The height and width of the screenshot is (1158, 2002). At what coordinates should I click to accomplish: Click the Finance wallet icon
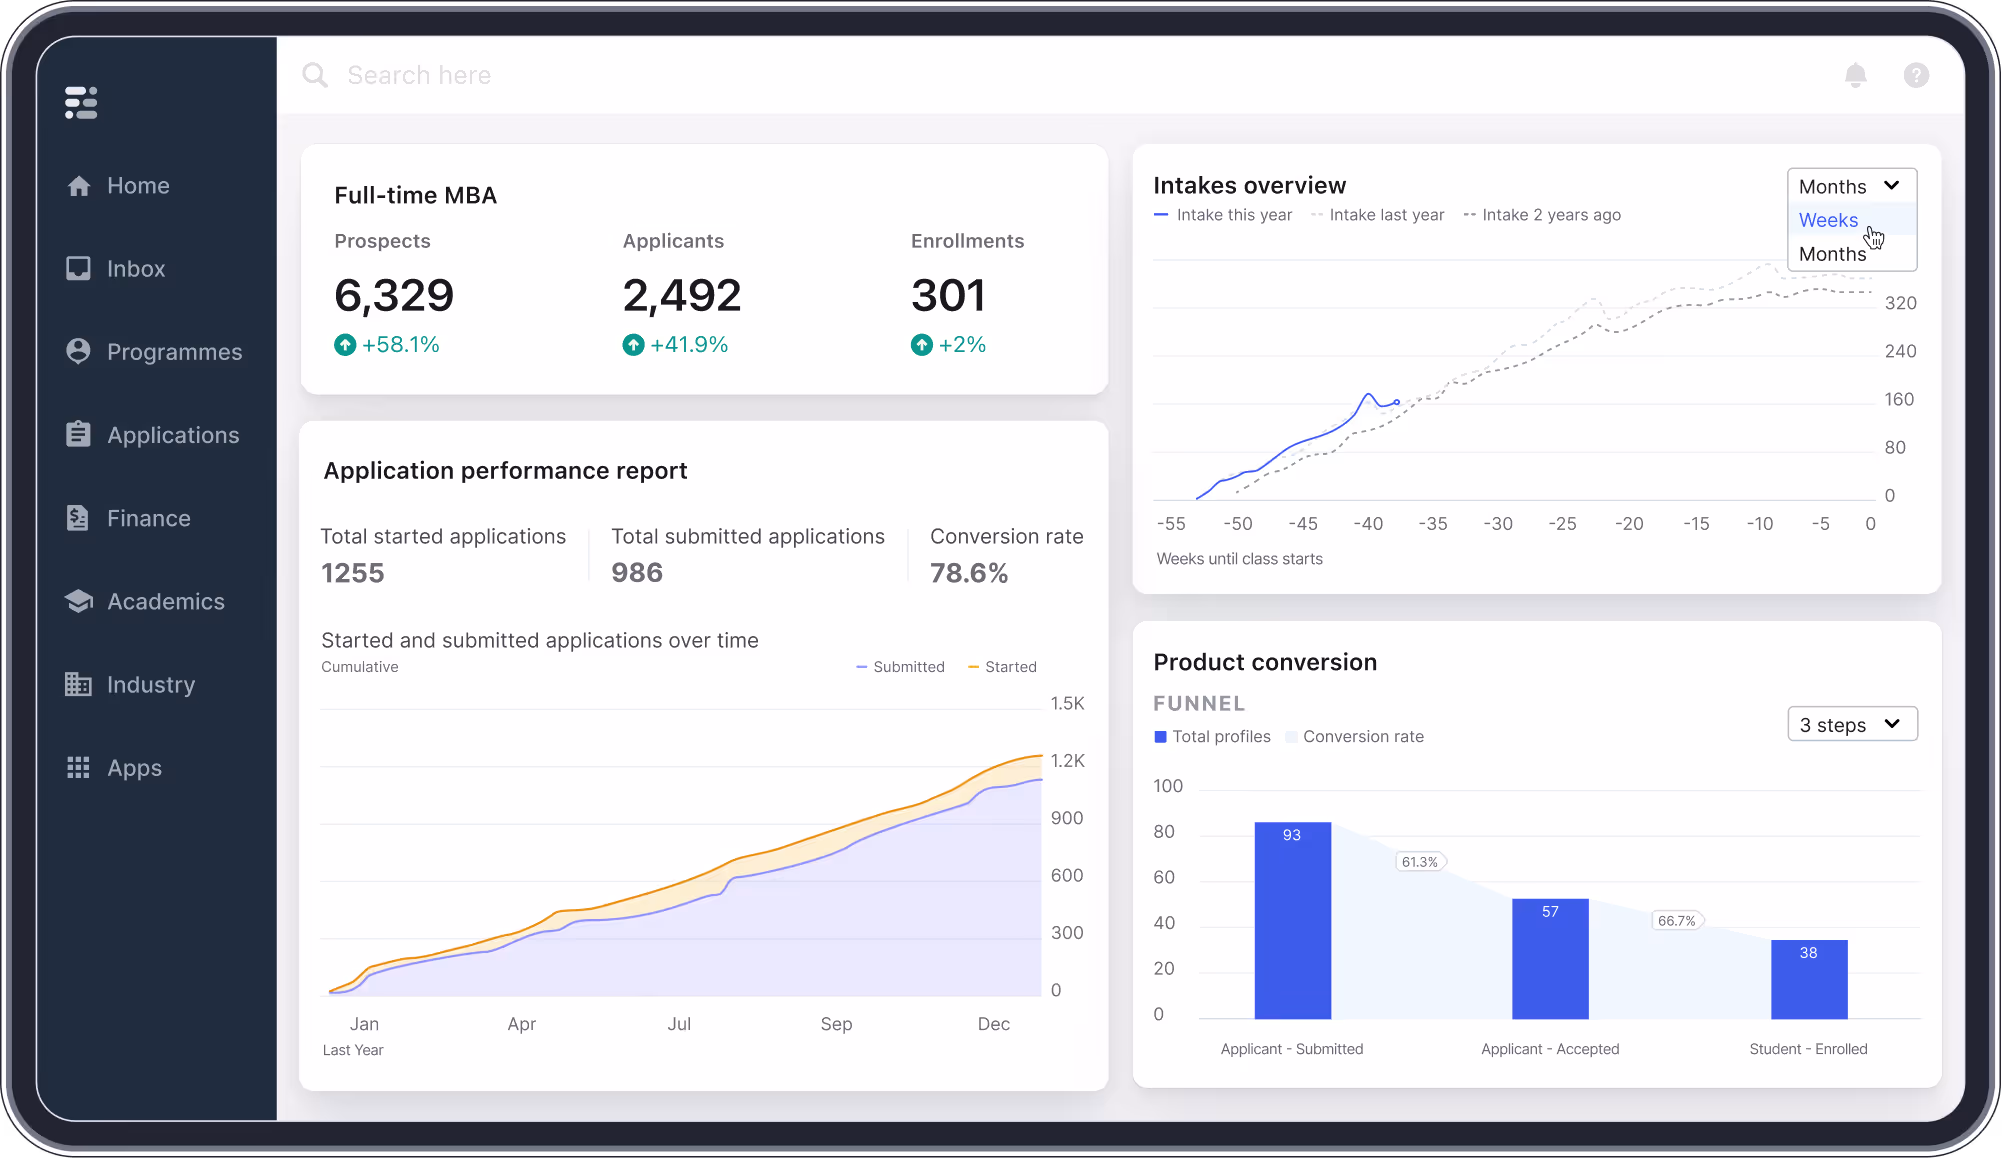79,517
